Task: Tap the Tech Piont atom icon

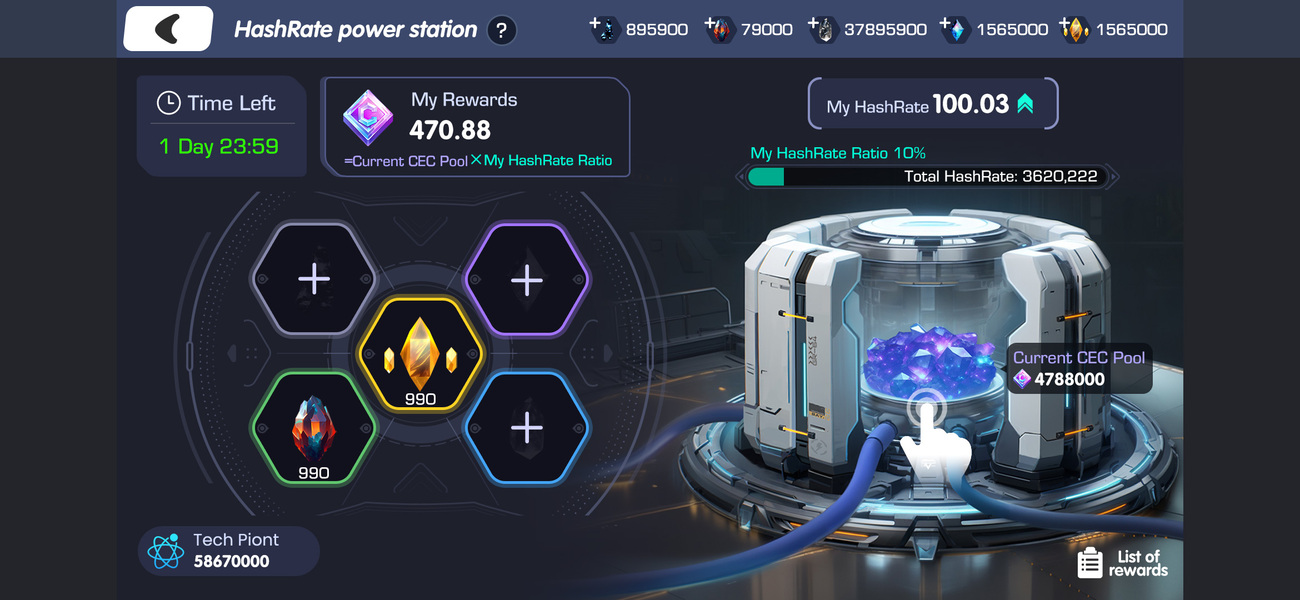Action: point(165,550)
